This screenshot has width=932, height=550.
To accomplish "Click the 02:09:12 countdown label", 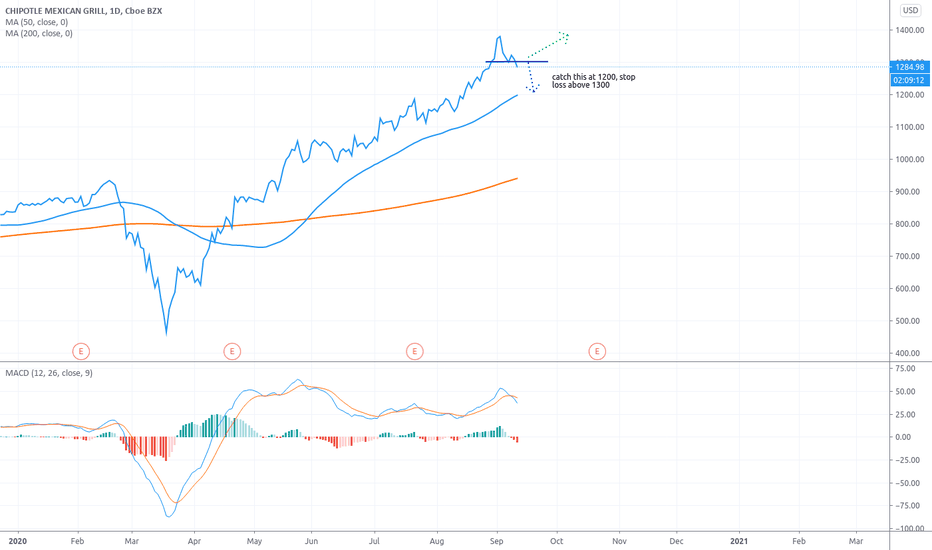I will (x=909, y=80).
